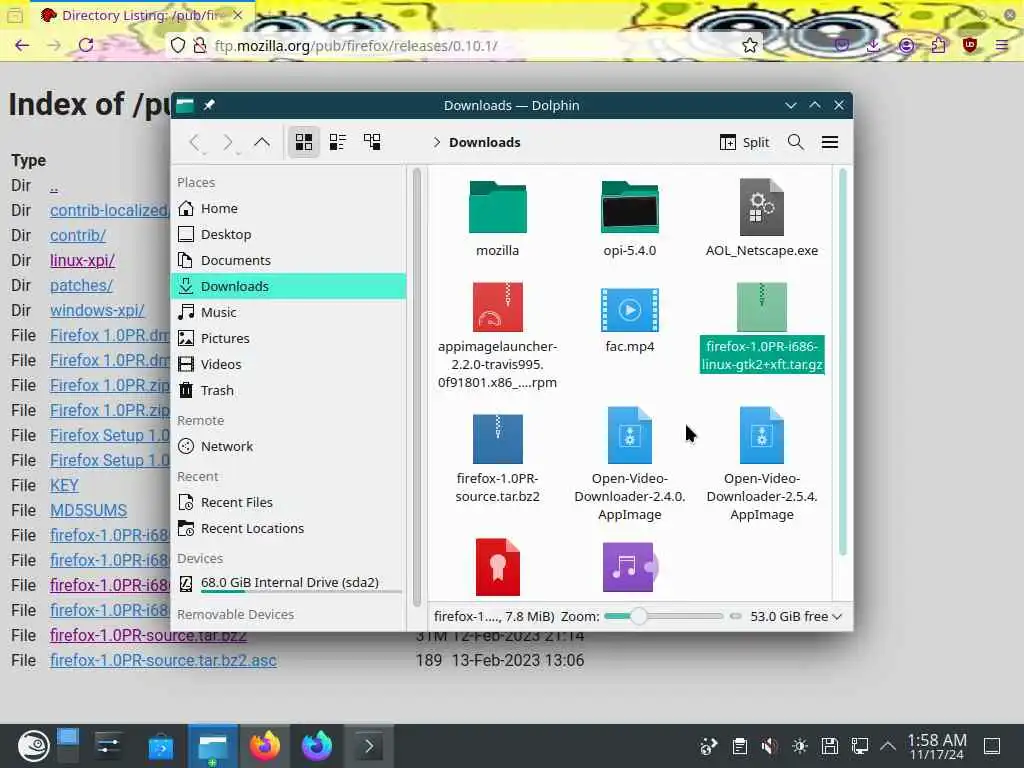
Task: Open Home in Places panel
Action: (289, 208)
